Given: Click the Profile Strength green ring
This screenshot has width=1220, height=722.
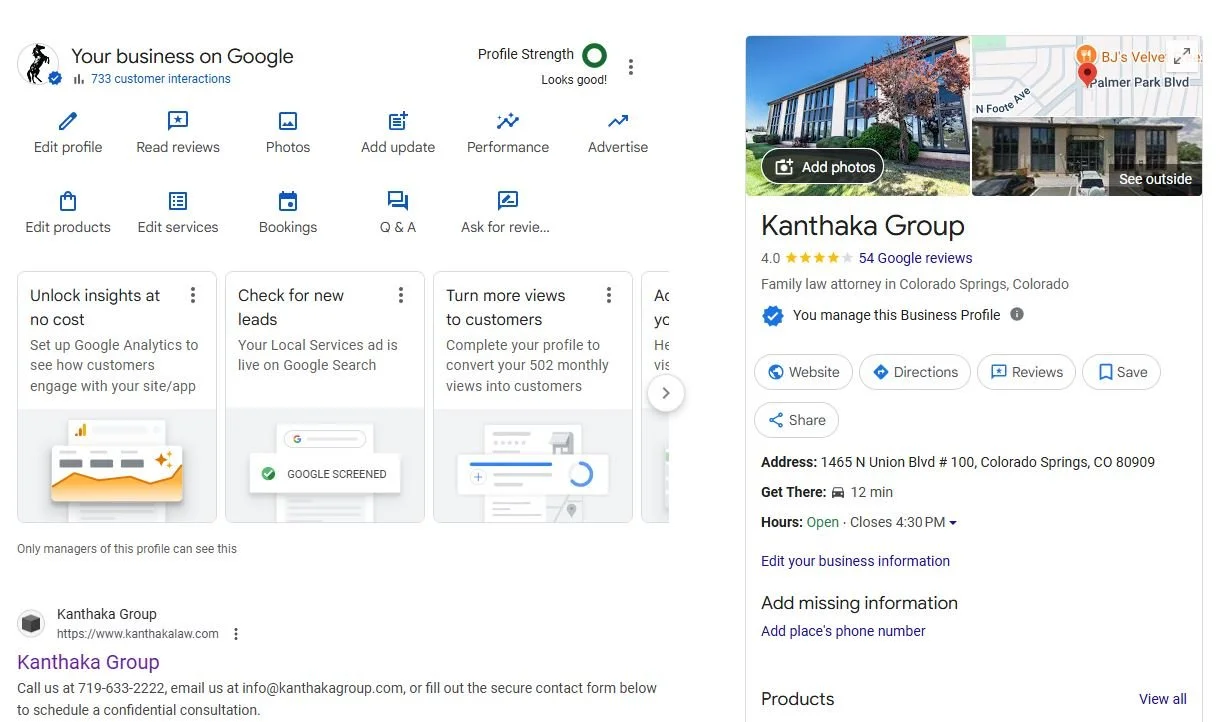Looking at the screenshot, I should click(x=595, y=55).
